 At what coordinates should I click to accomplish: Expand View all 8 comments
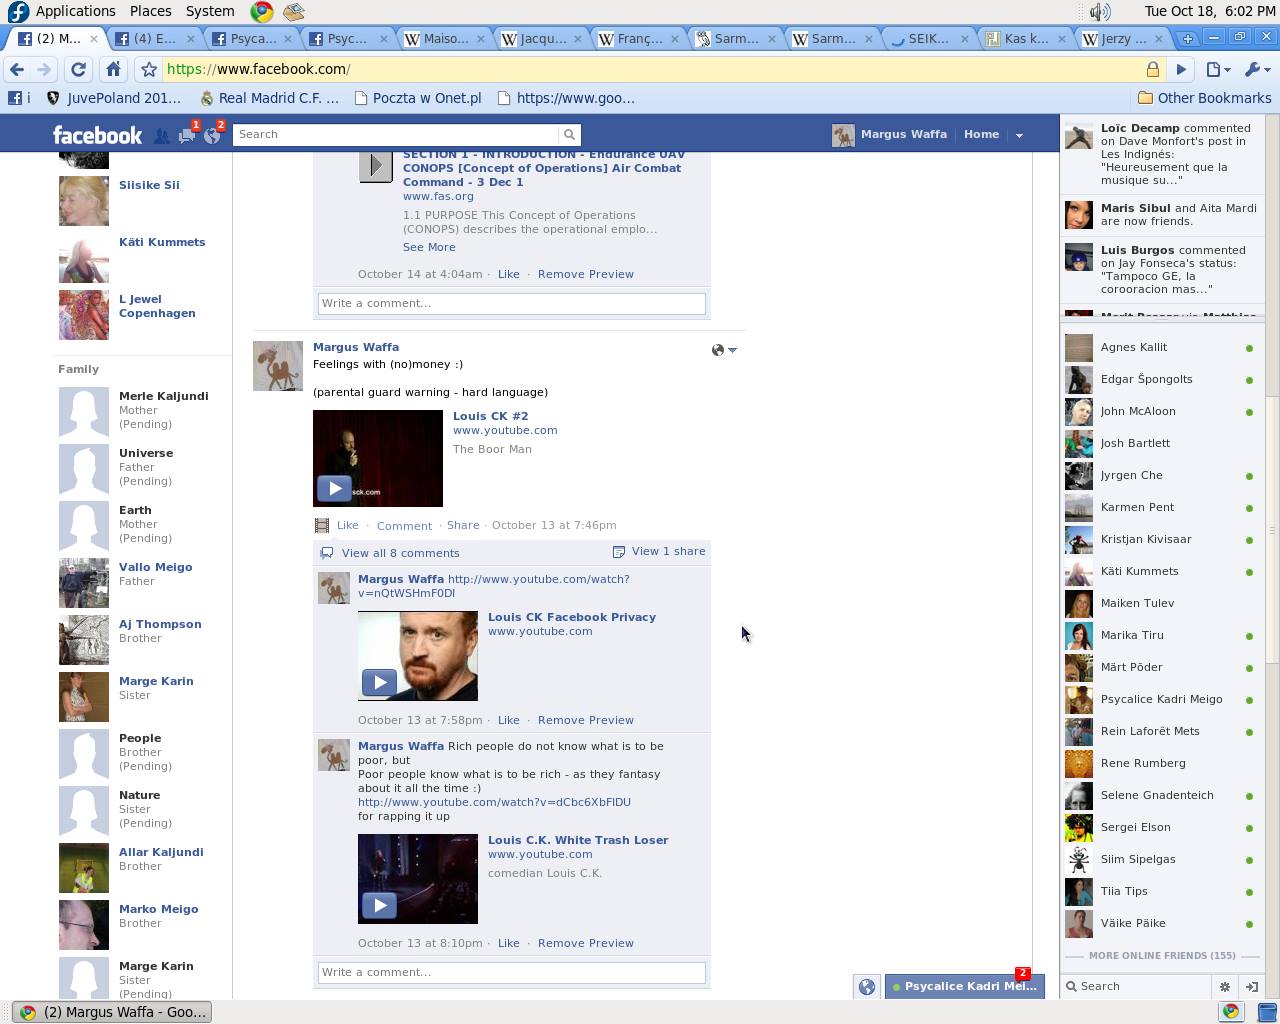(x=400, y=553)
